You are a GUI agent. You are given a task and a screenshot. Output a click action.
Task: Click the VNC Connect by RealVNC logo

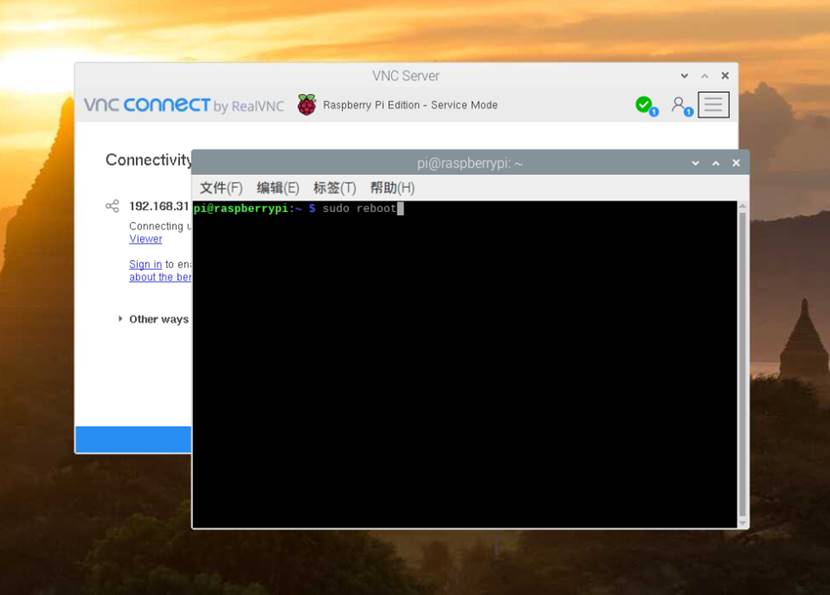[184, 105]
